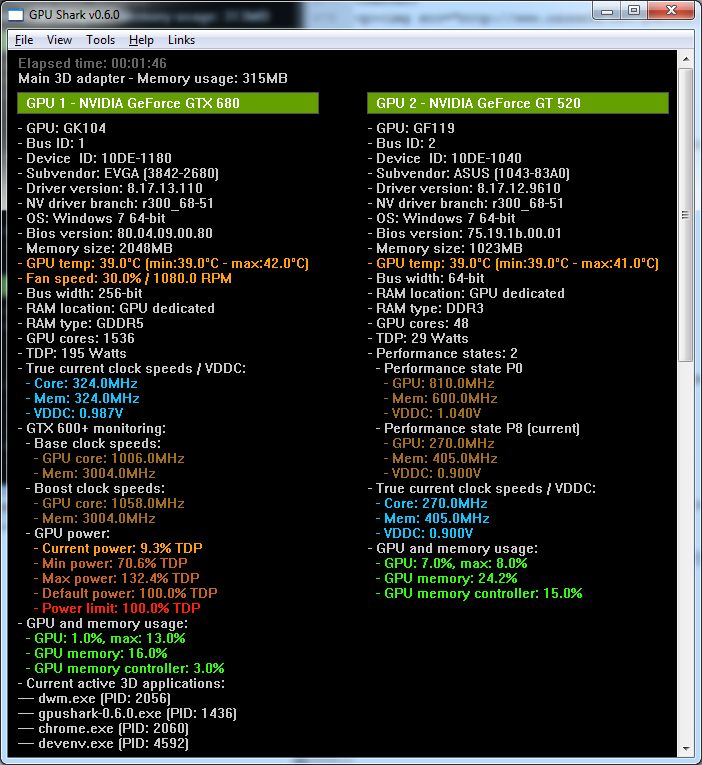Click Device ID: 10DE-1040 line
Viewport: 702px width, 765px height.
[x=445, y=159]
